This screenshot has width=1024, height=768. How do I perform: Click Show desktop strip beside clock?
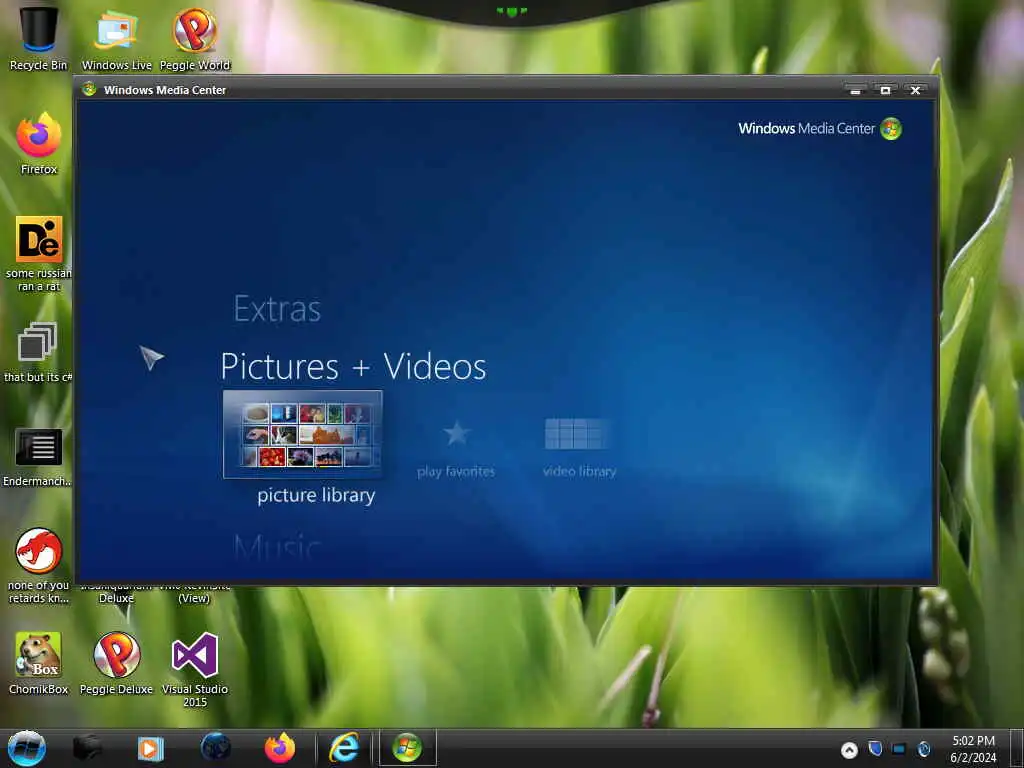(1017, 748)
